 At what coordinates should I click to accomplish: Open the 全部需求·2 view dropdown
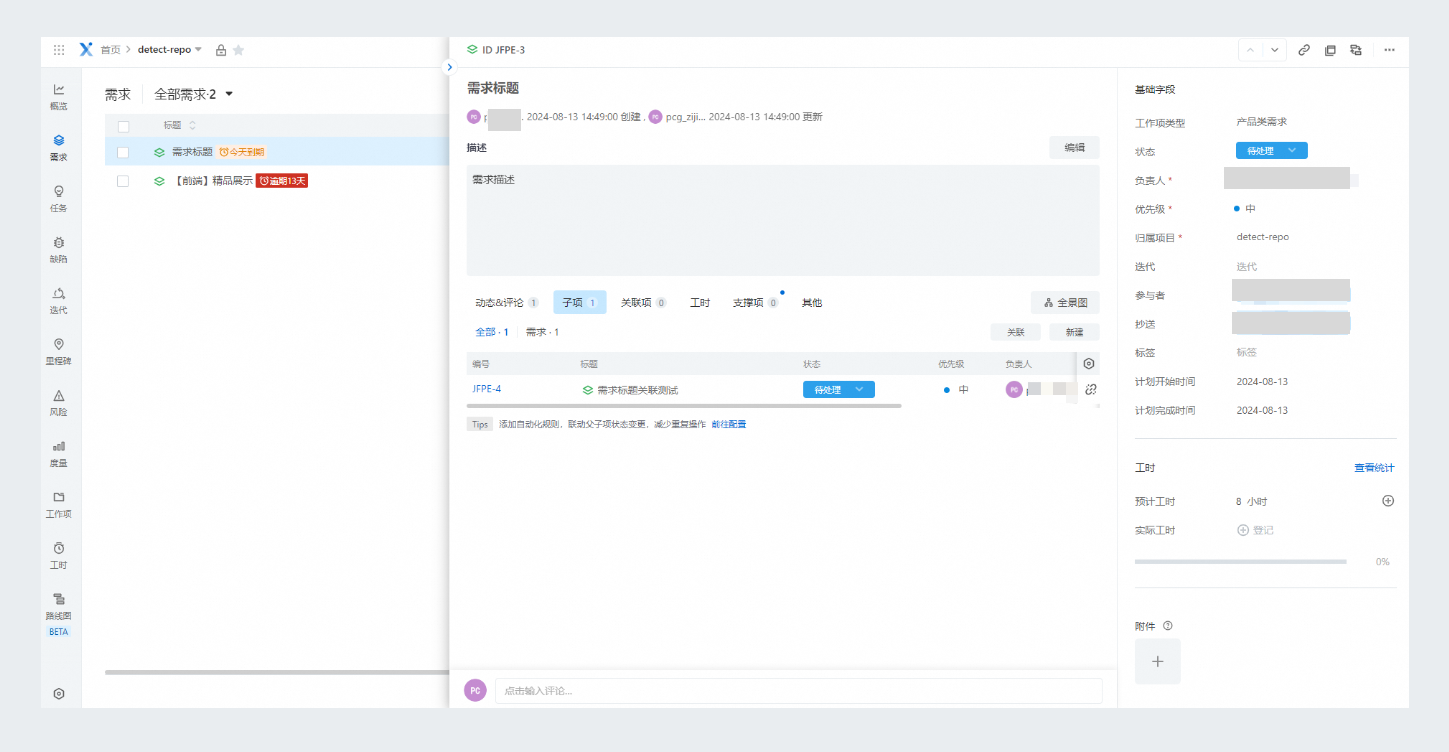[x=194, y=94]
